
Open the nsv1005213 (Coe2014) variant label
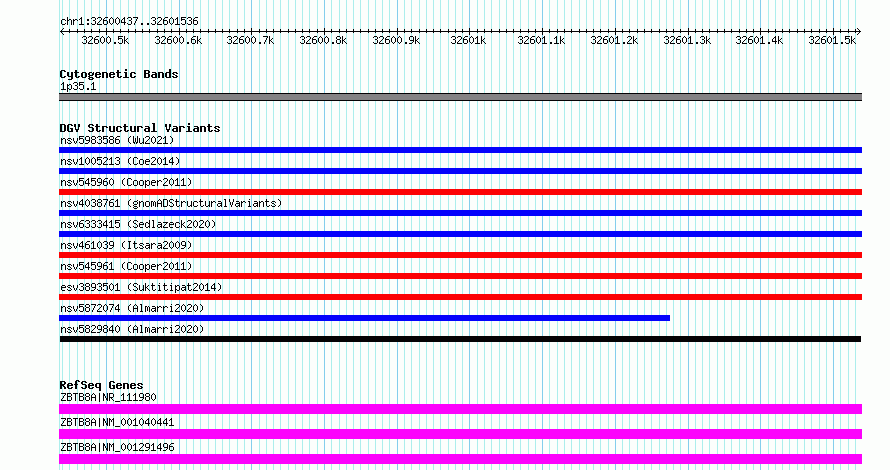click(x=120, y=161)
